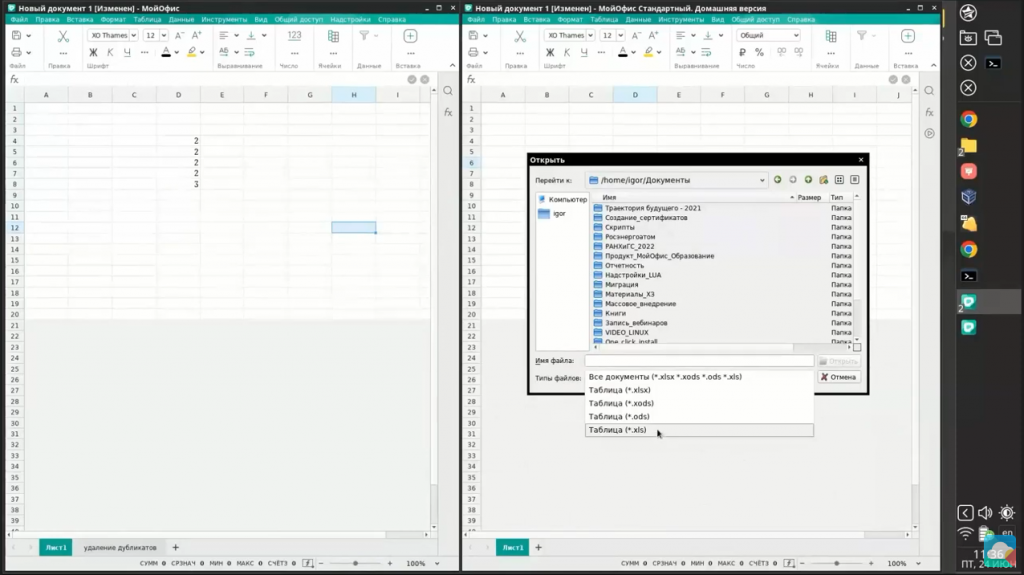Screen dimensions: 1024x575
Task: Switch Open dialog to detail view
Action: coord(855,180)
